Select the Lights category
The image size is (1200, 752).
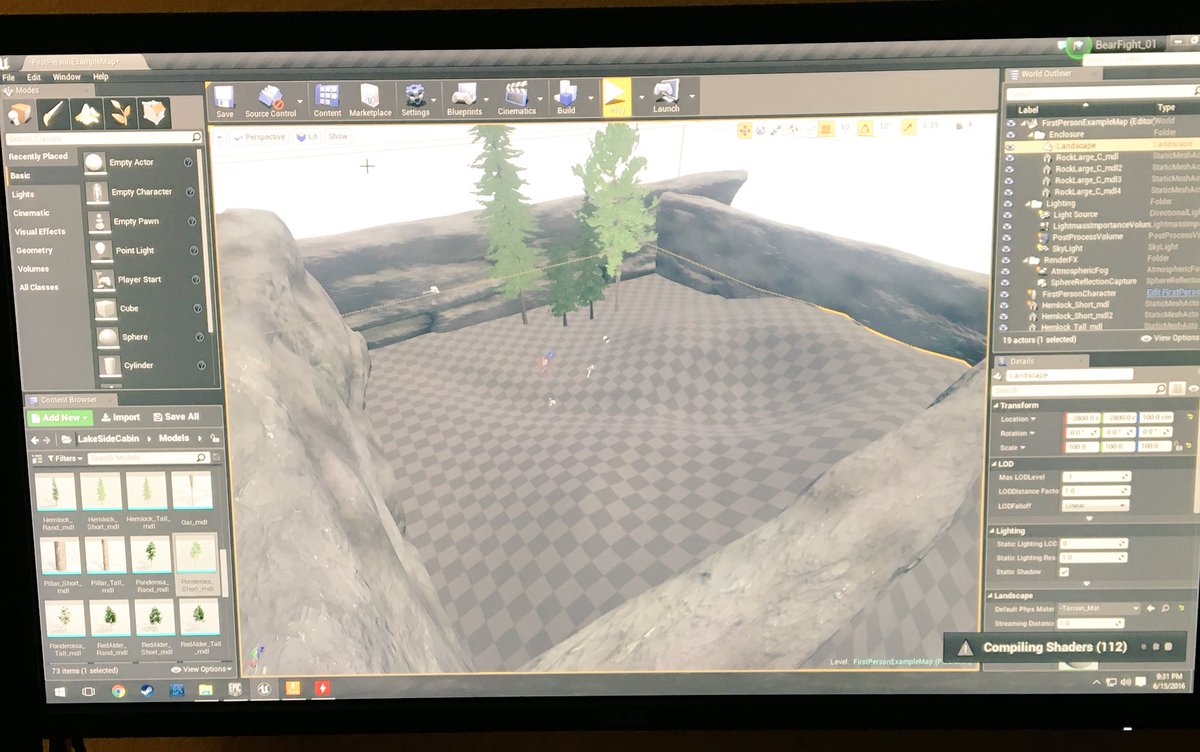click(23, 194)
